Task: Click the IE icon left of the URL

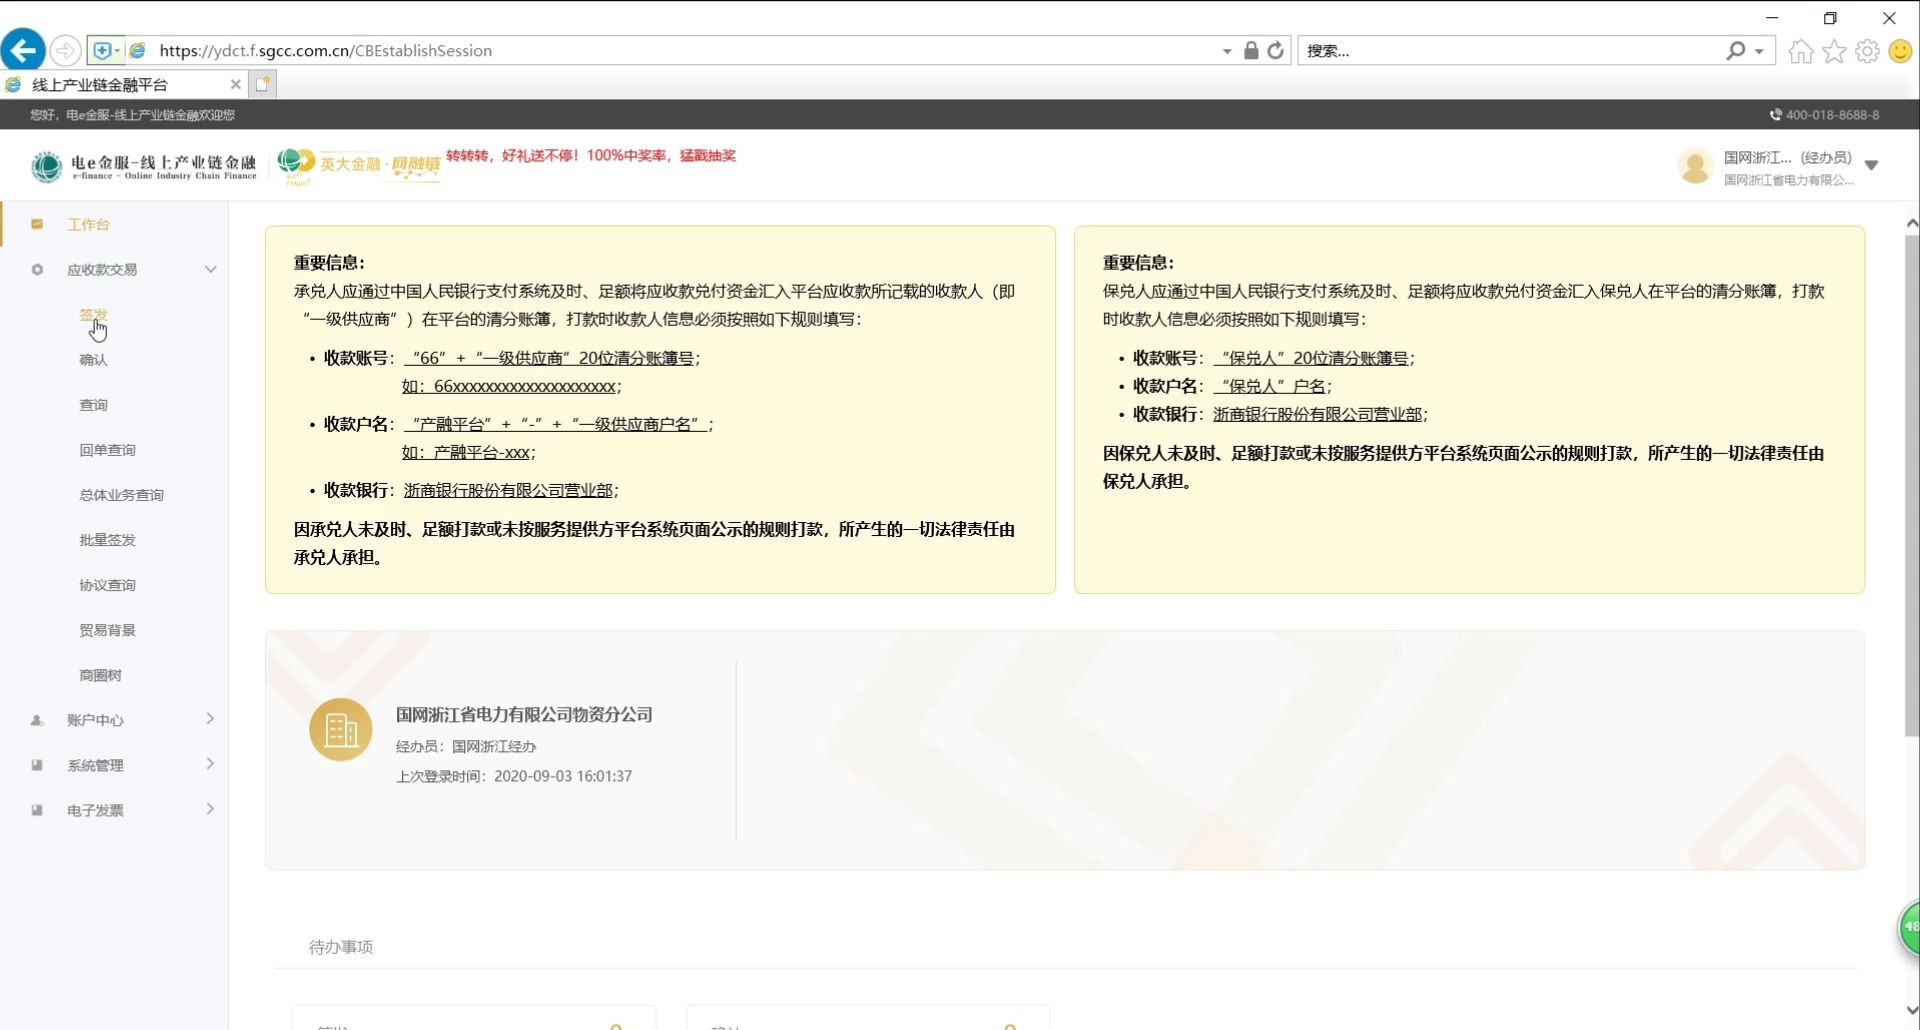Action: pyautogui.click(x=138, y=50)
